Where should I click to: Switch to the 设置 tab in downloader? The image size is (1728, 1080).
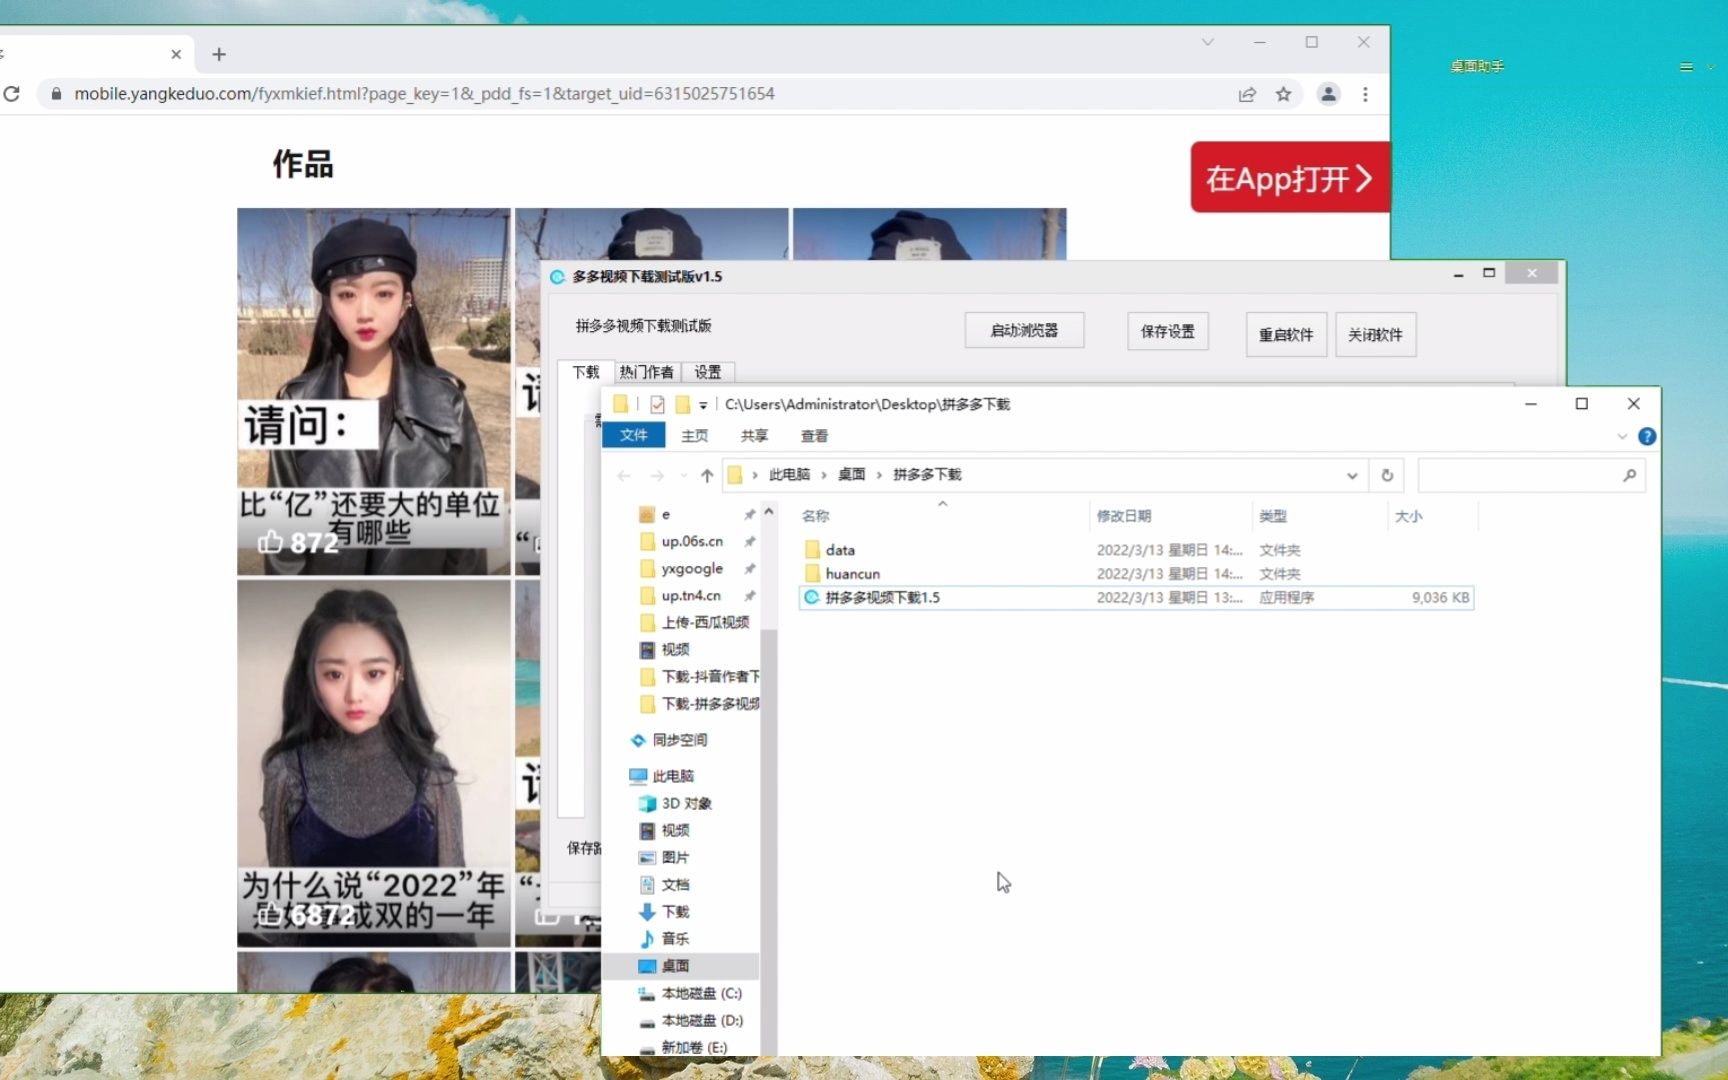[x=708, y=372]
